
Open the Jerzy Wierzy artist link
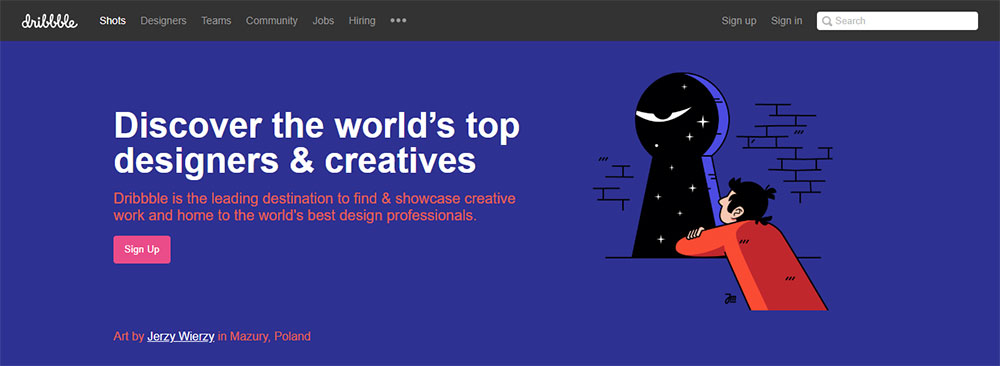pyautogui.click(x=180, y=336)
